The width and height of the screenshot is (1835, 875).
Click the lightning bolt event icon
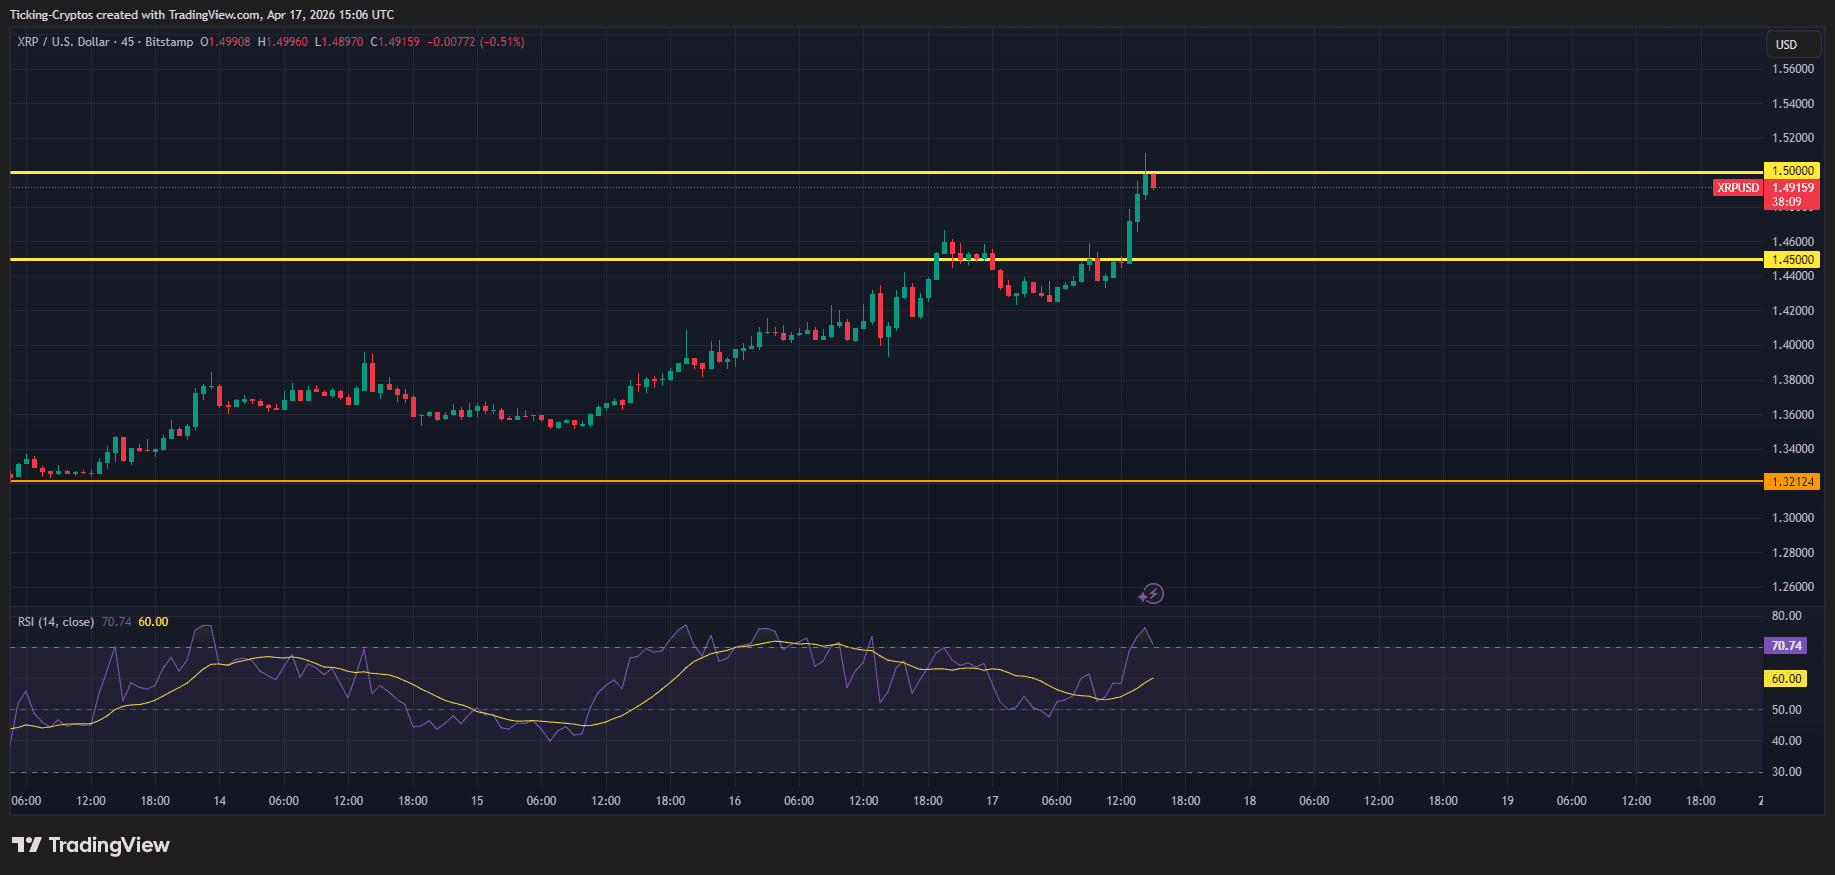tap(1152, 594)
